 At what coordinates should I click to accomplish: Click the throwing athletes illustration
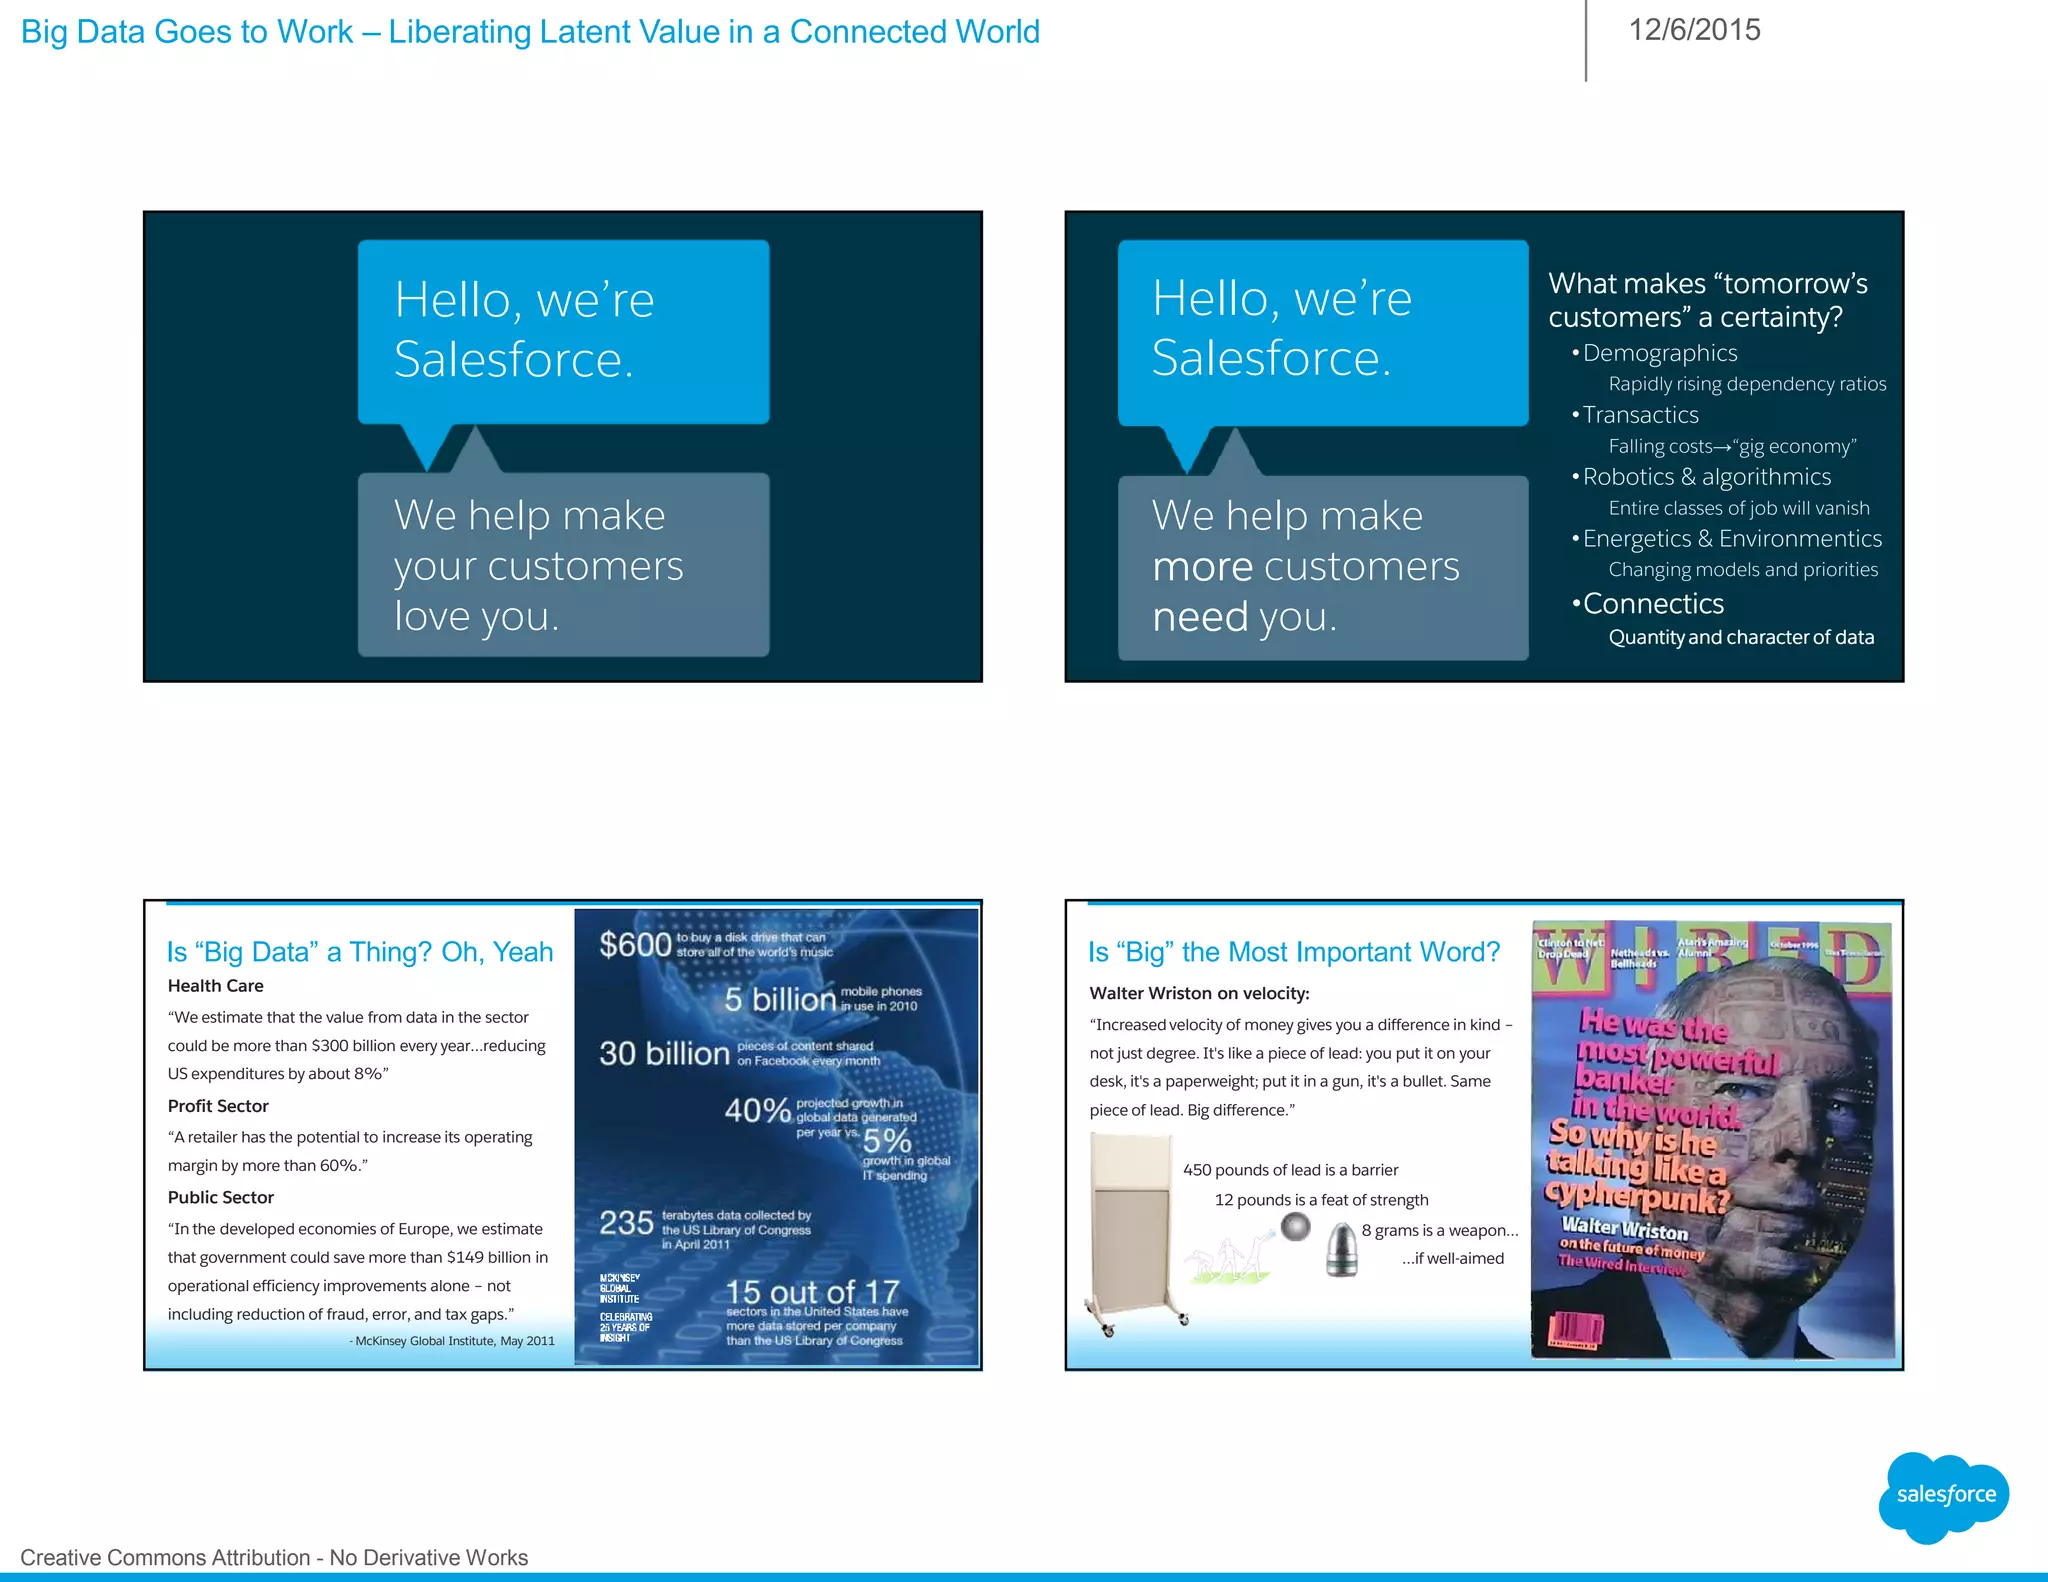(1228, 1260)
